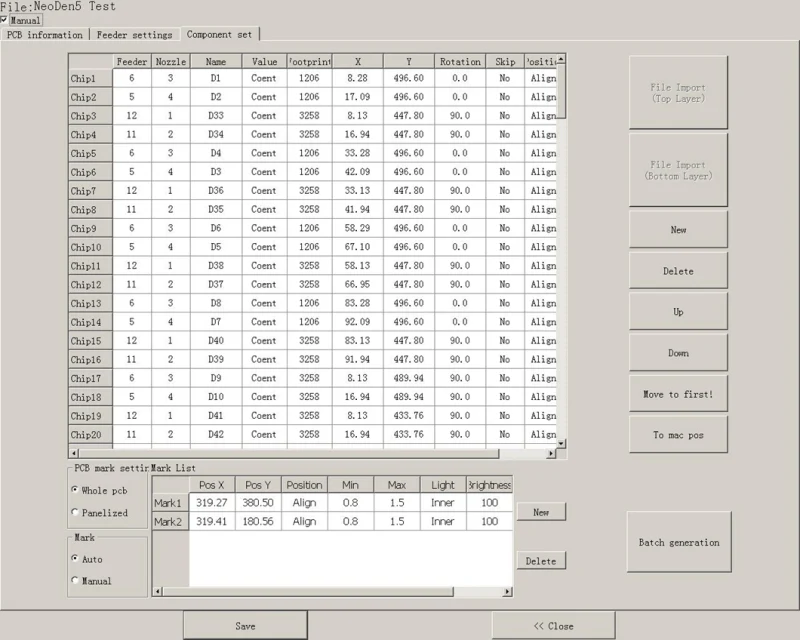This screenshot has height=640, width=800.
Task: Click name cell D40
Action: [216, 340]
